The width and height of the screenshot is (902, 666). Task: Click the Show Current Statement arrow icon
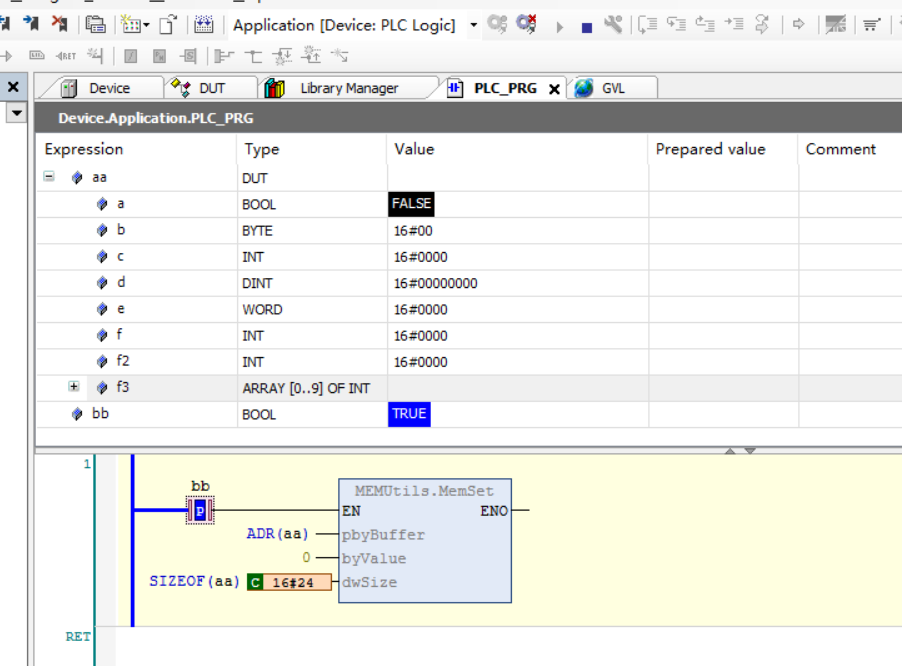(x=798, y=24)
